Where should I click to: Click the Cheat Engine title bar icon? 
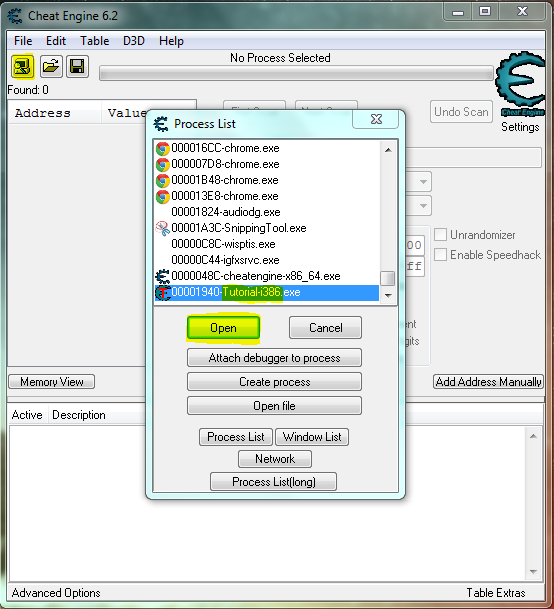[x=16, y=16]
